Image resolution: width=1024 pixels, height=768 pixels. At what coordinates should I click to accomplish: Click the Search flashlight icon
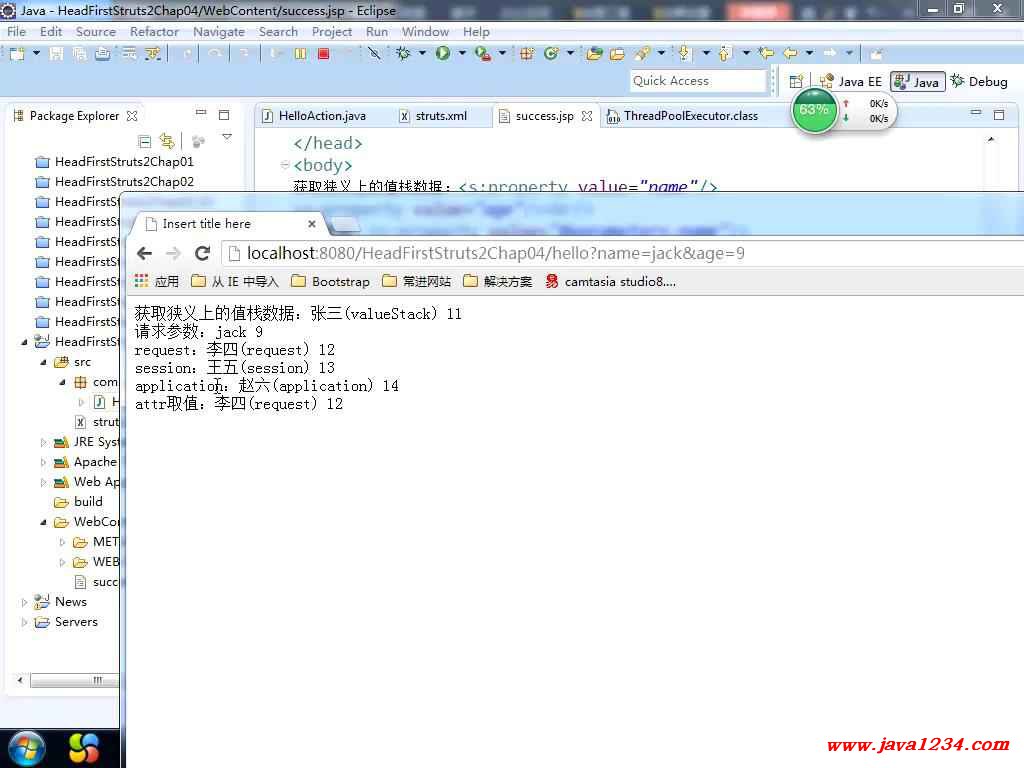click(x=642, y=54)
